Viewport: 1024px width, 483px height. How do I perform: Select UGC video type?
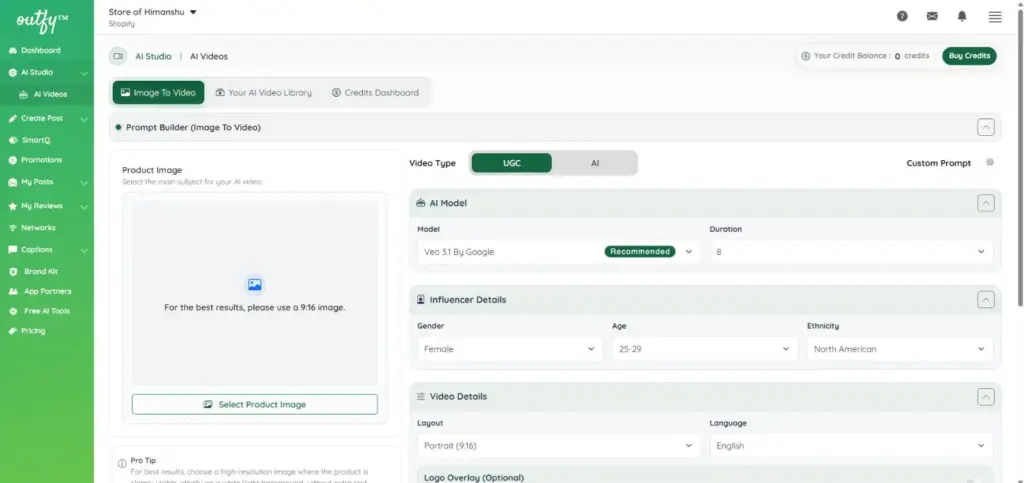[x=511, y=163]
